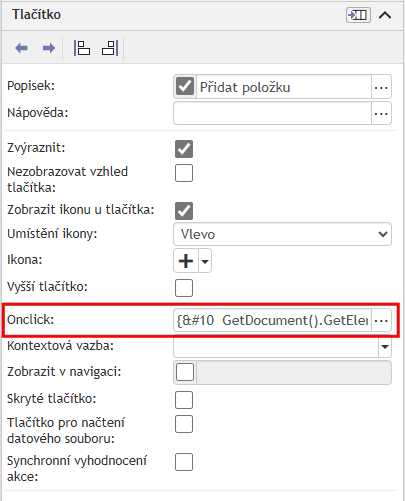Click the blue right arrow icon
405x501 pixels.
click(49, 48)
